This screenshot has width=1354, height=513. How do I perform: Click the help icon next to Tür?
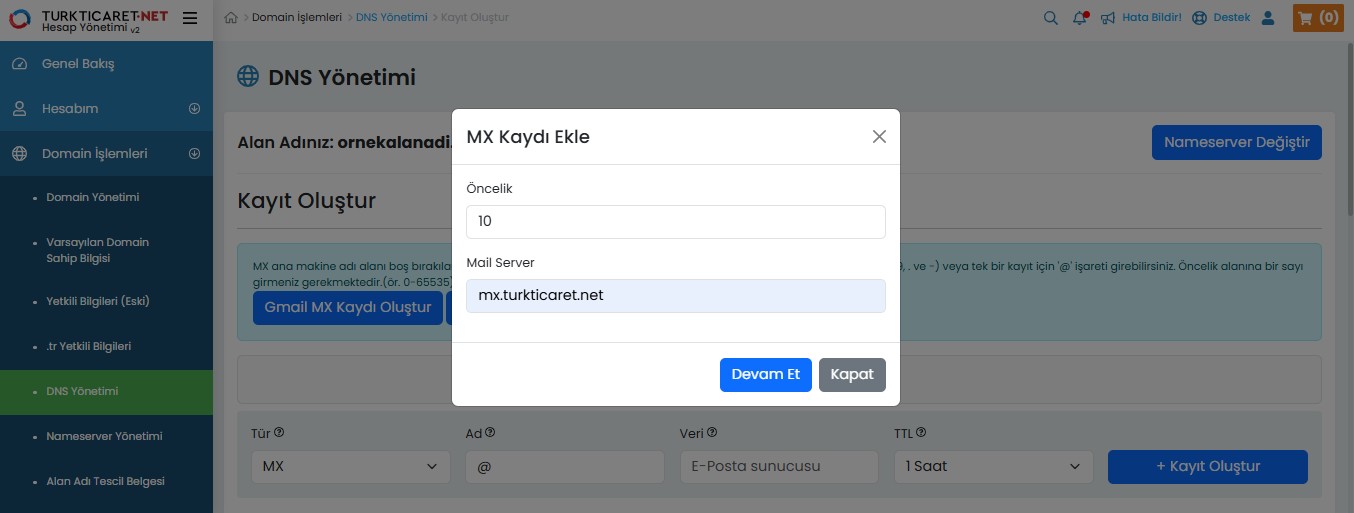coord(279,433)
